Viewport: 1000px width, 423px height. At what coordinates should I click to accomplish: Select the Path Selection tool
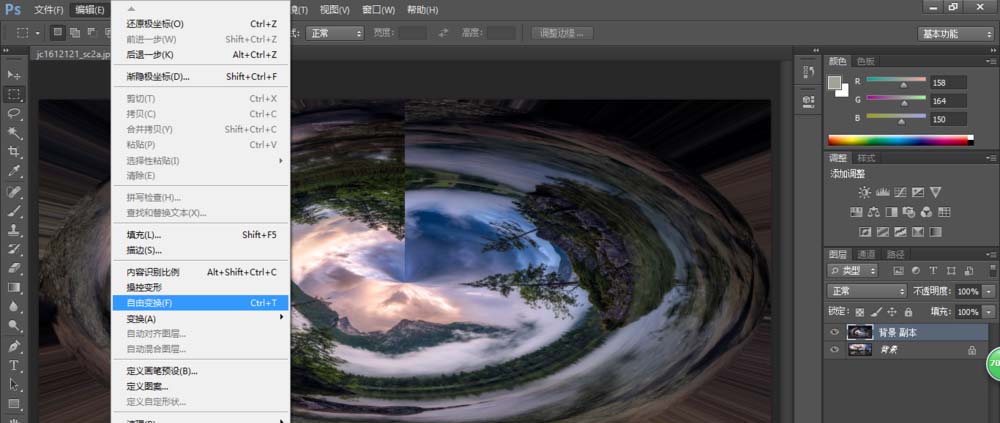click(14, 385)
